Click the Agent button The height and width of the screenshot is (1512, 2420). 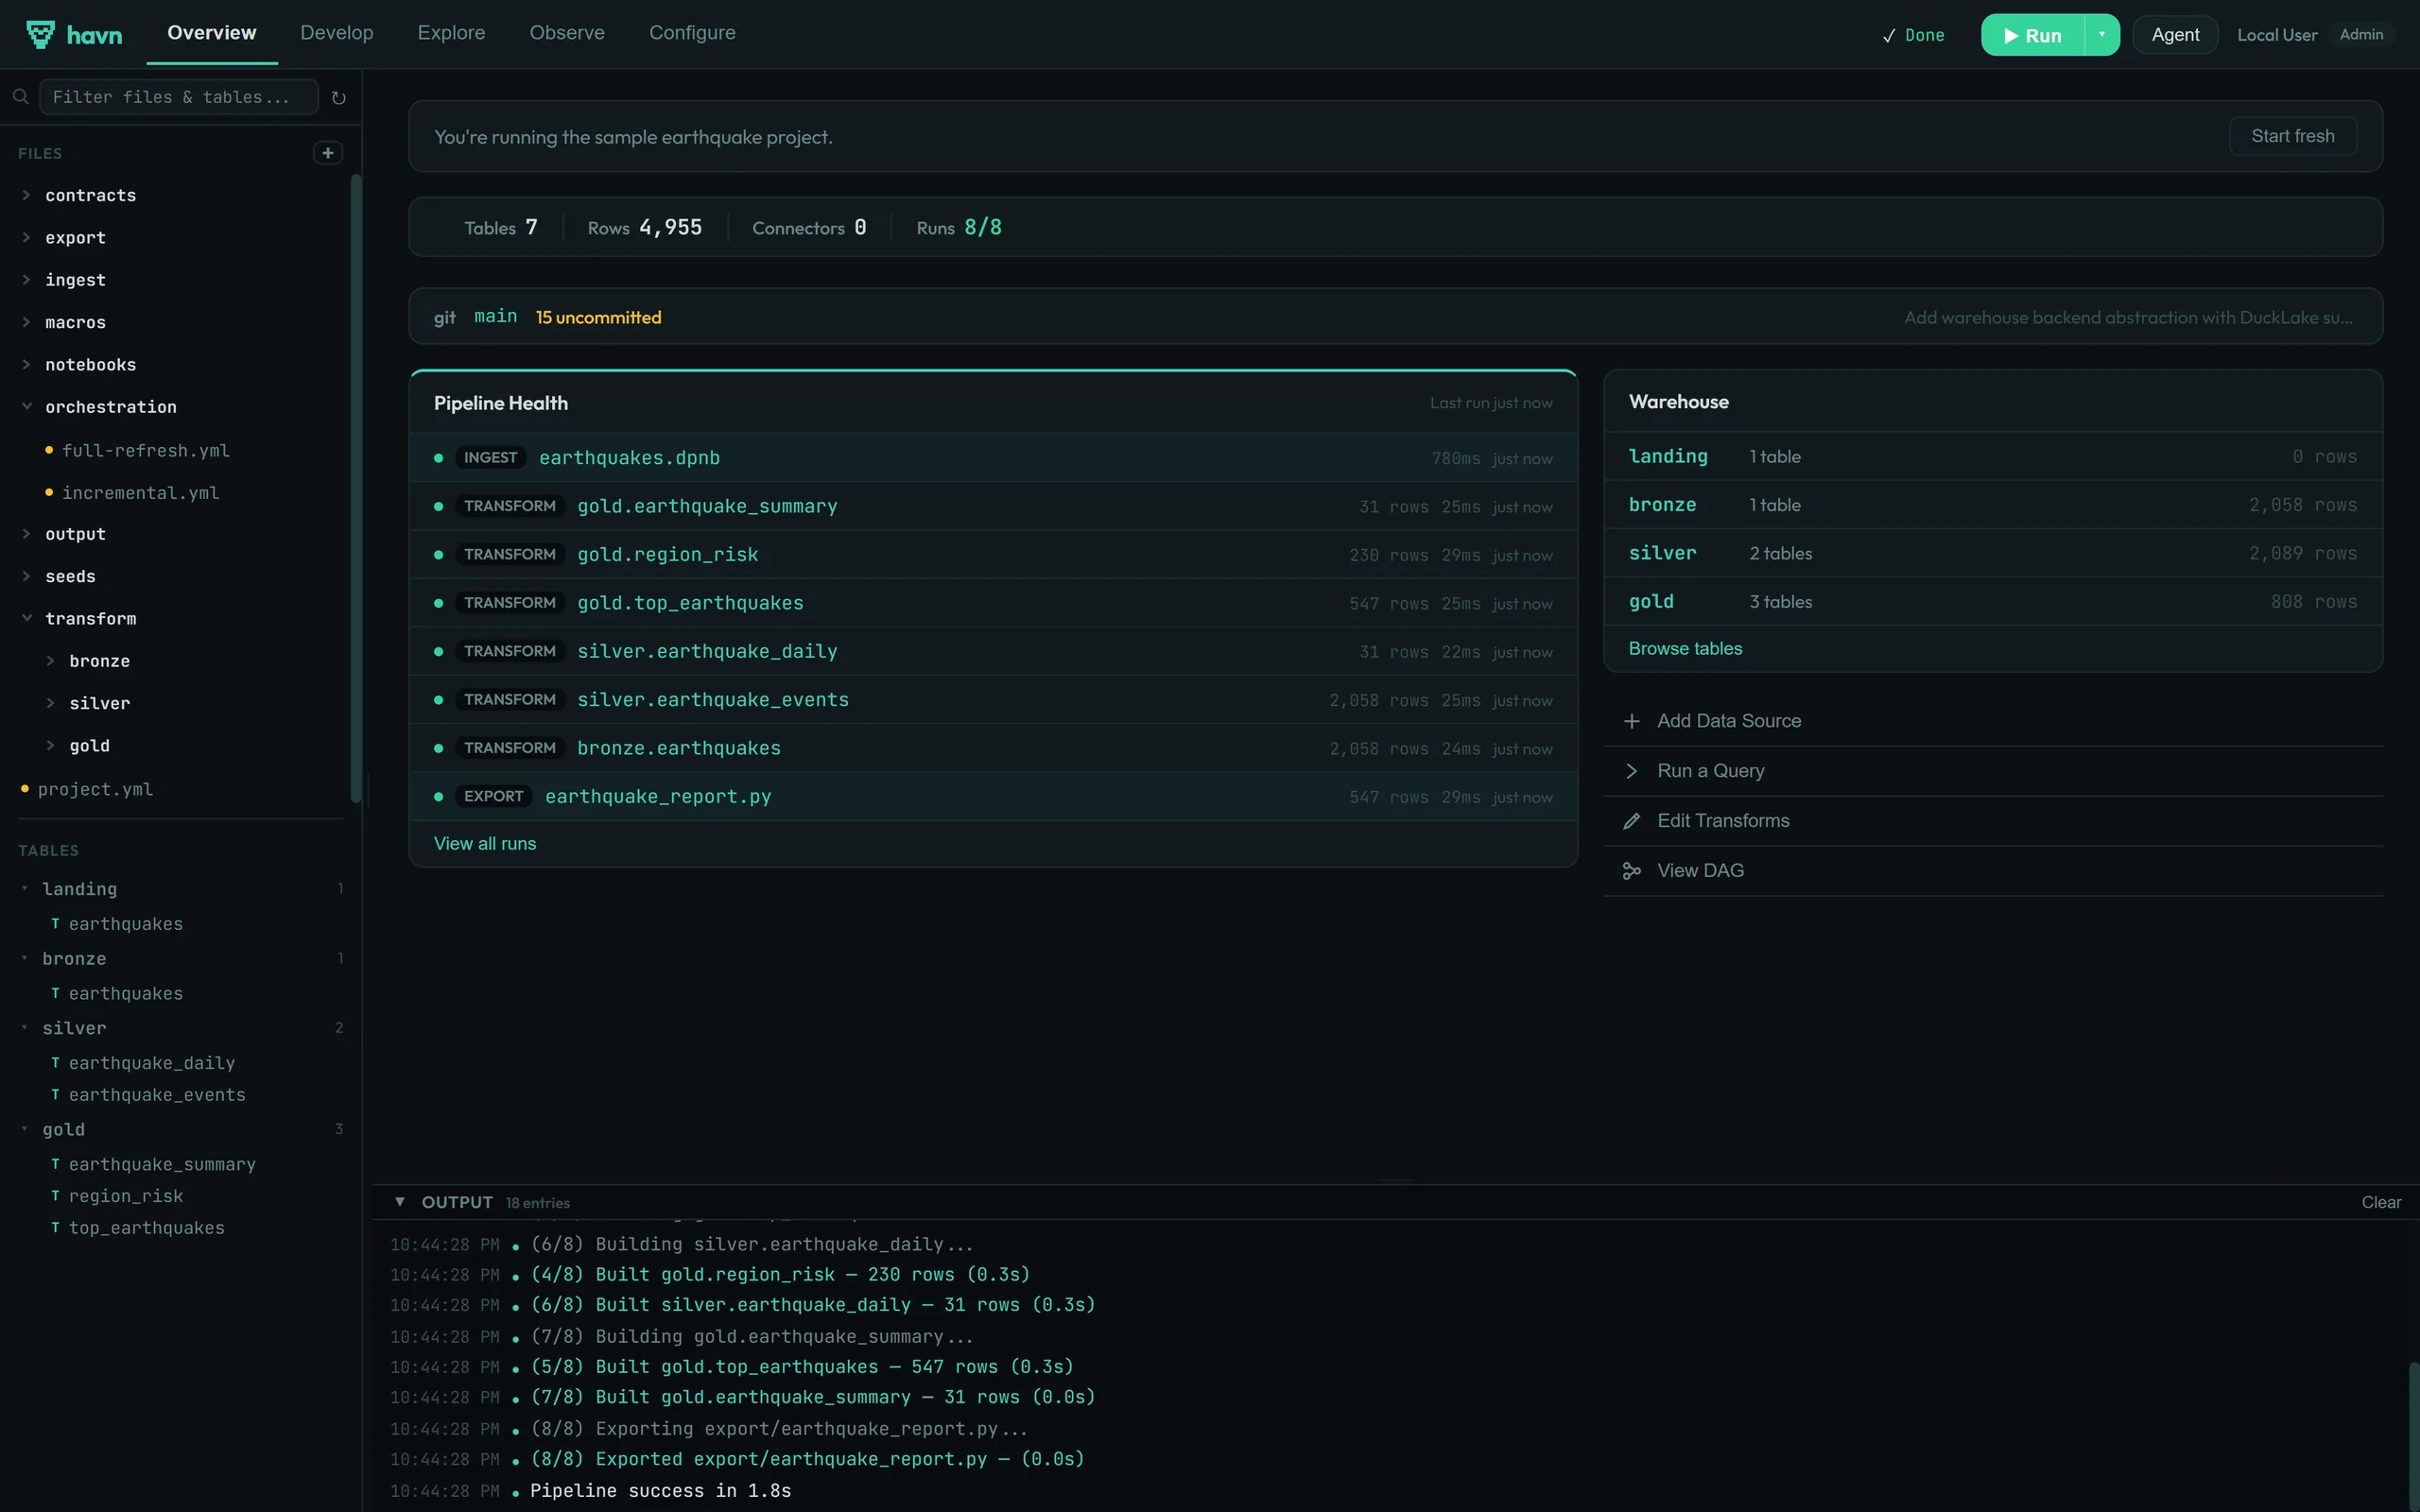pyautogui.click(x=2175, y=35)
